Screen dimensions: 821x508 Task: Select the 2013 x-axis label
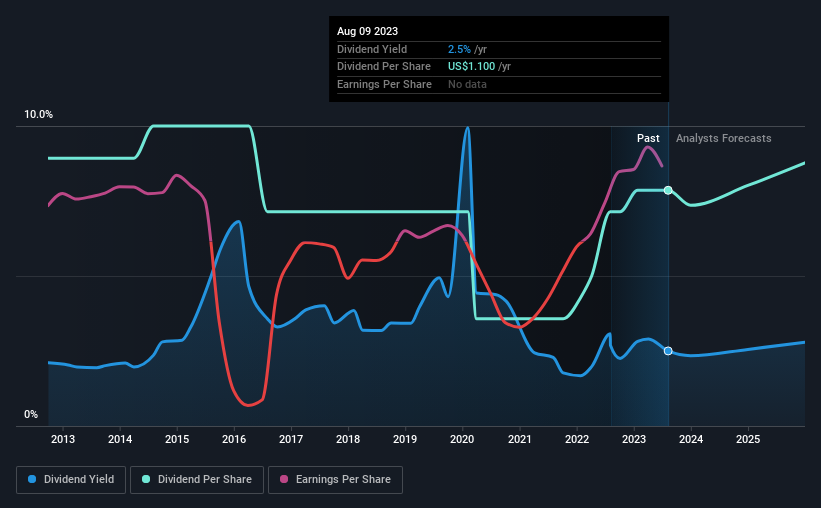pos(63,439)
